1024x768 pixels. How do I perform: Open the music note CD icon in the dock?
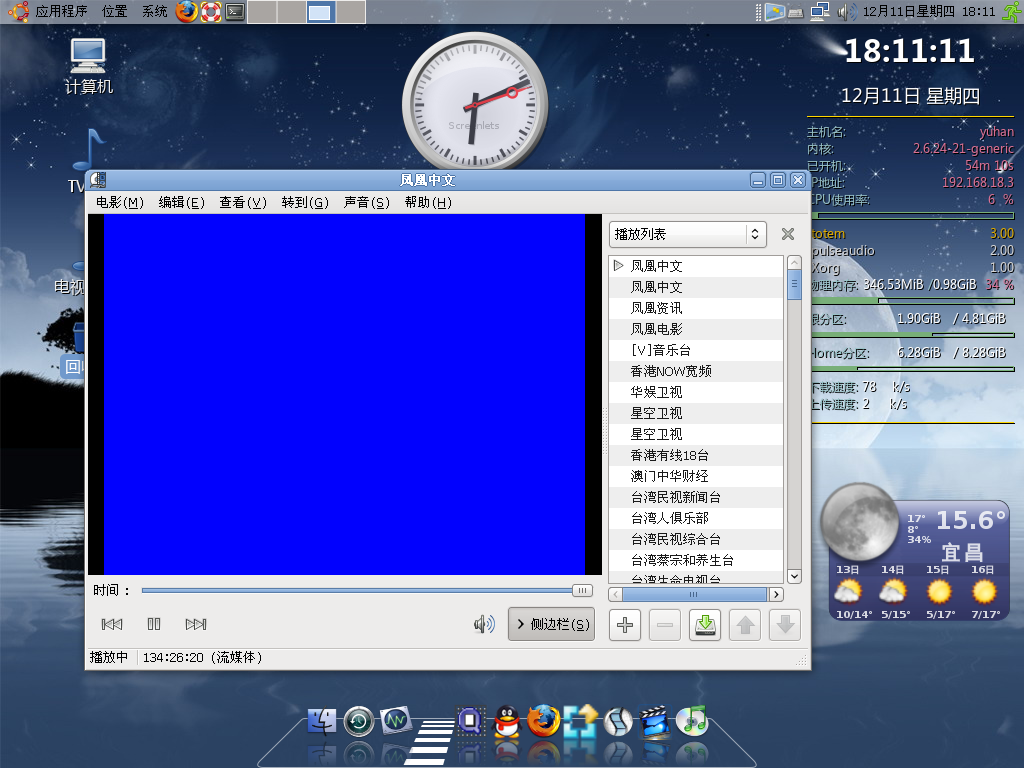click(692, 721)
